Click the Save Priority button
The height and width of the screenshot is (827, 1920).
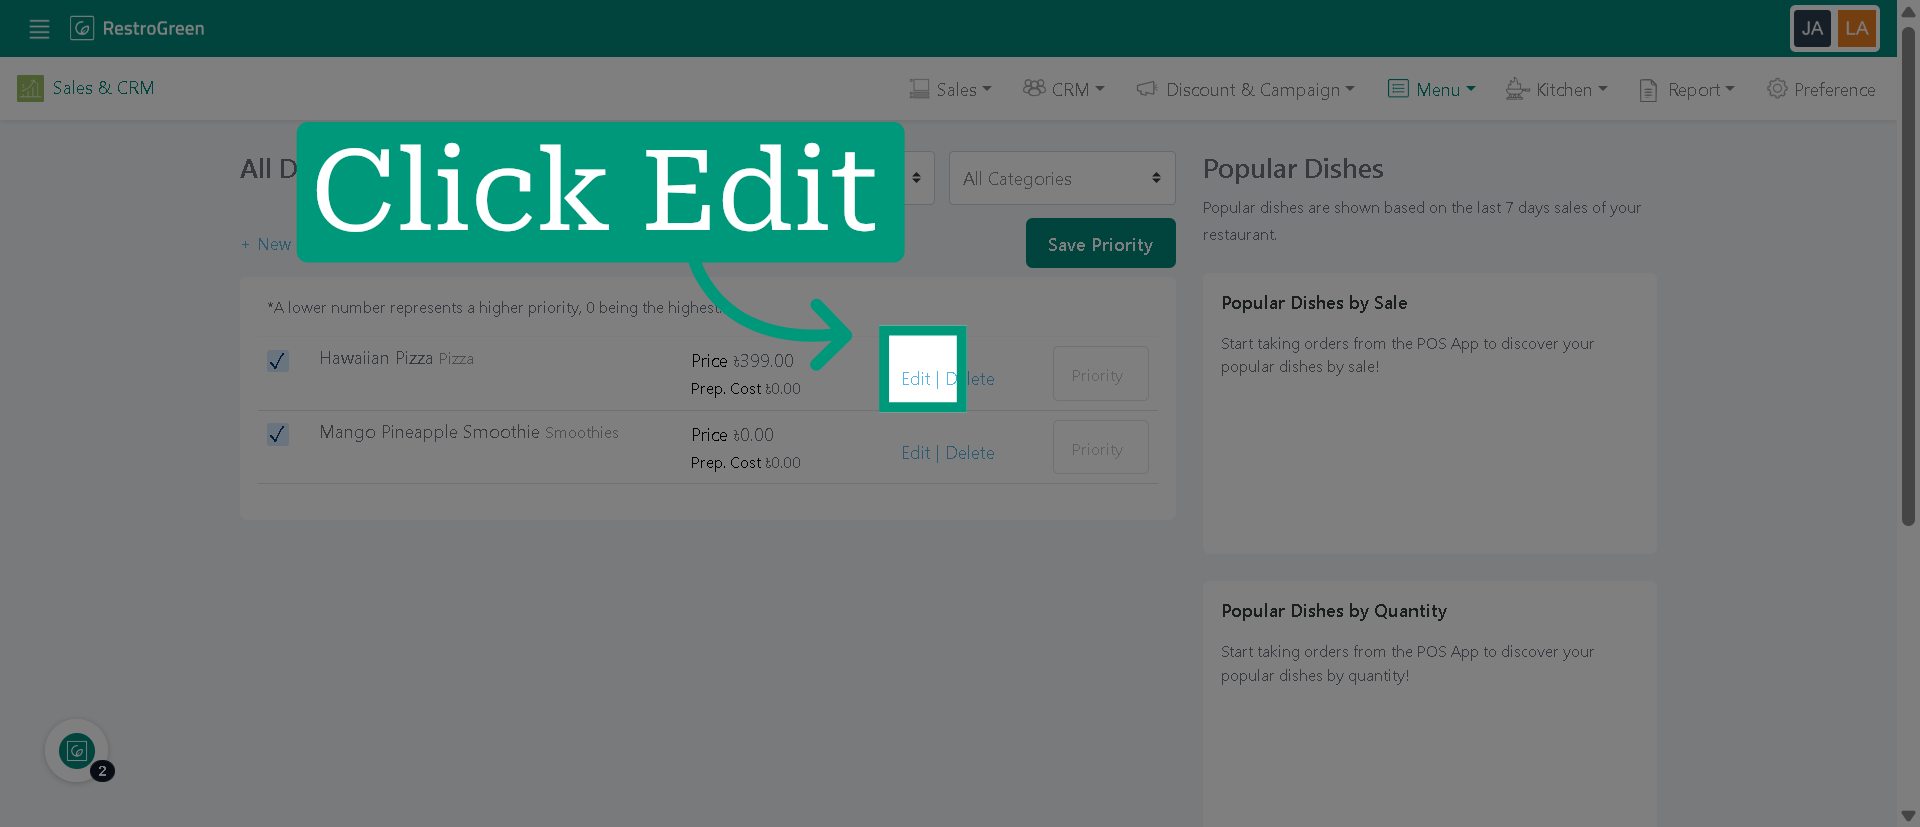[1100, 244]
